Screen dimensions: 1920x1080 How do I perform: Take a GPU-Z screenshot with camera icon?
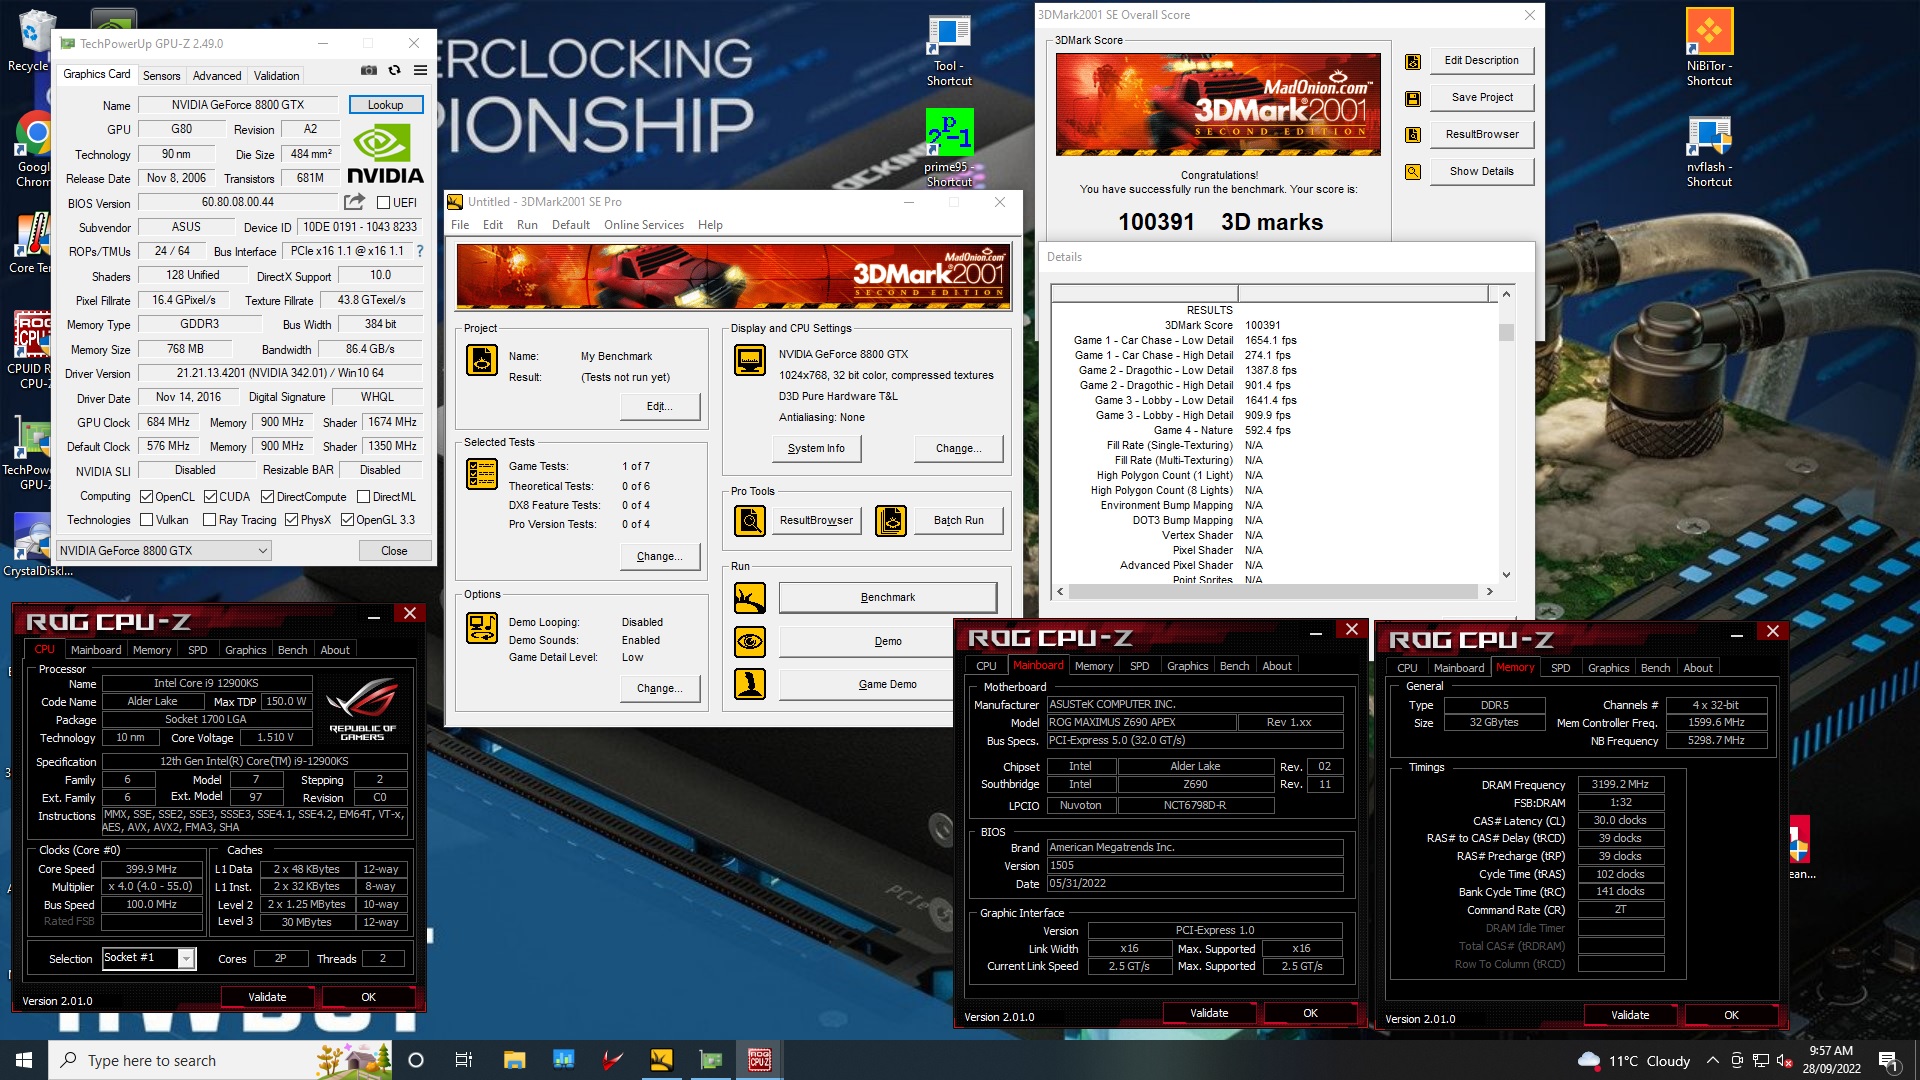pyautogui.click(x=369, y=70)
